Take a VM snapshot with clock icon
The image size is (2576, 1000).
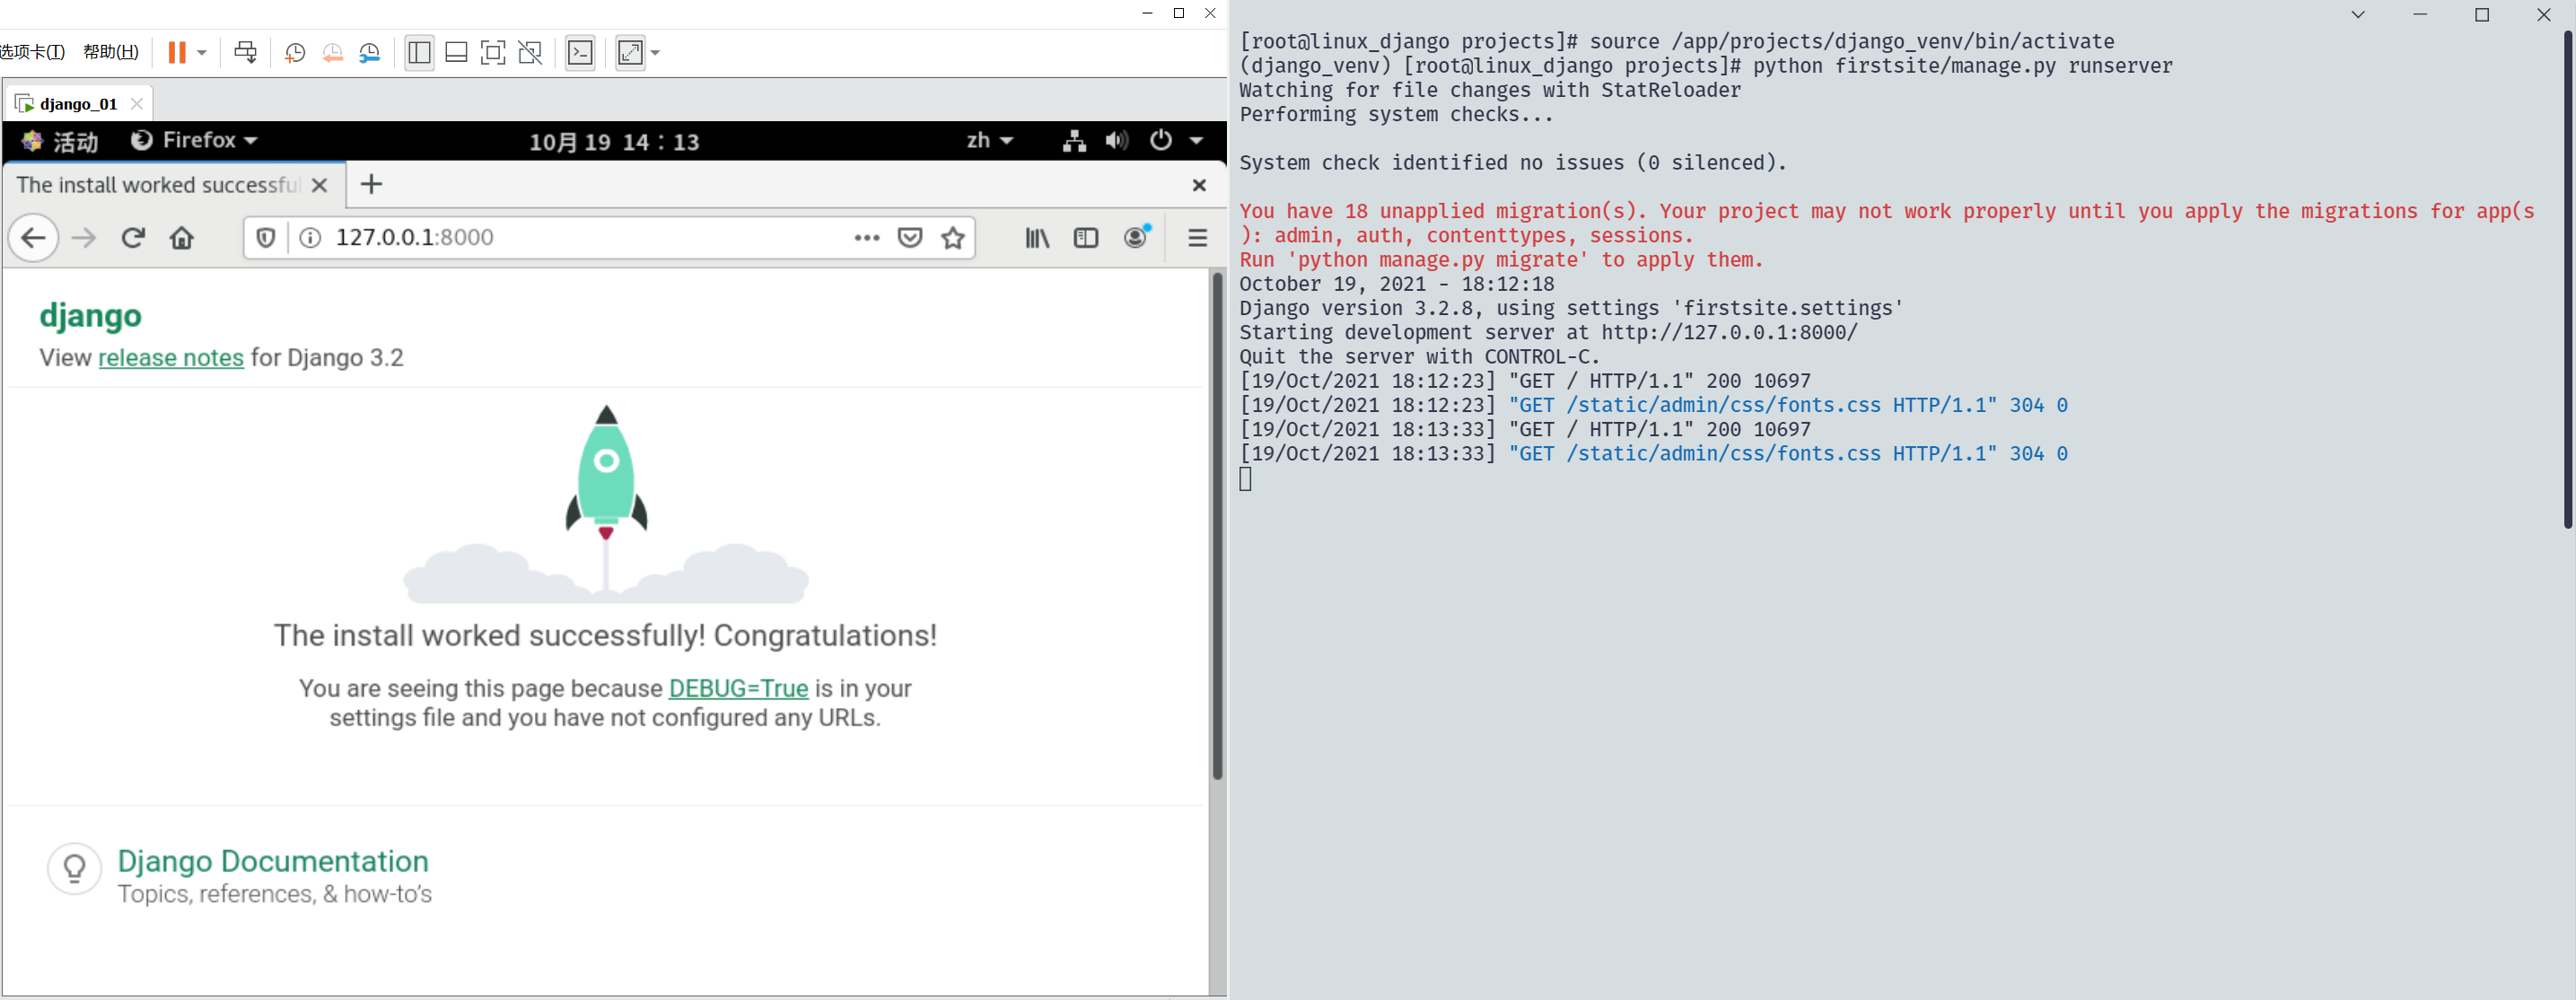294,53
